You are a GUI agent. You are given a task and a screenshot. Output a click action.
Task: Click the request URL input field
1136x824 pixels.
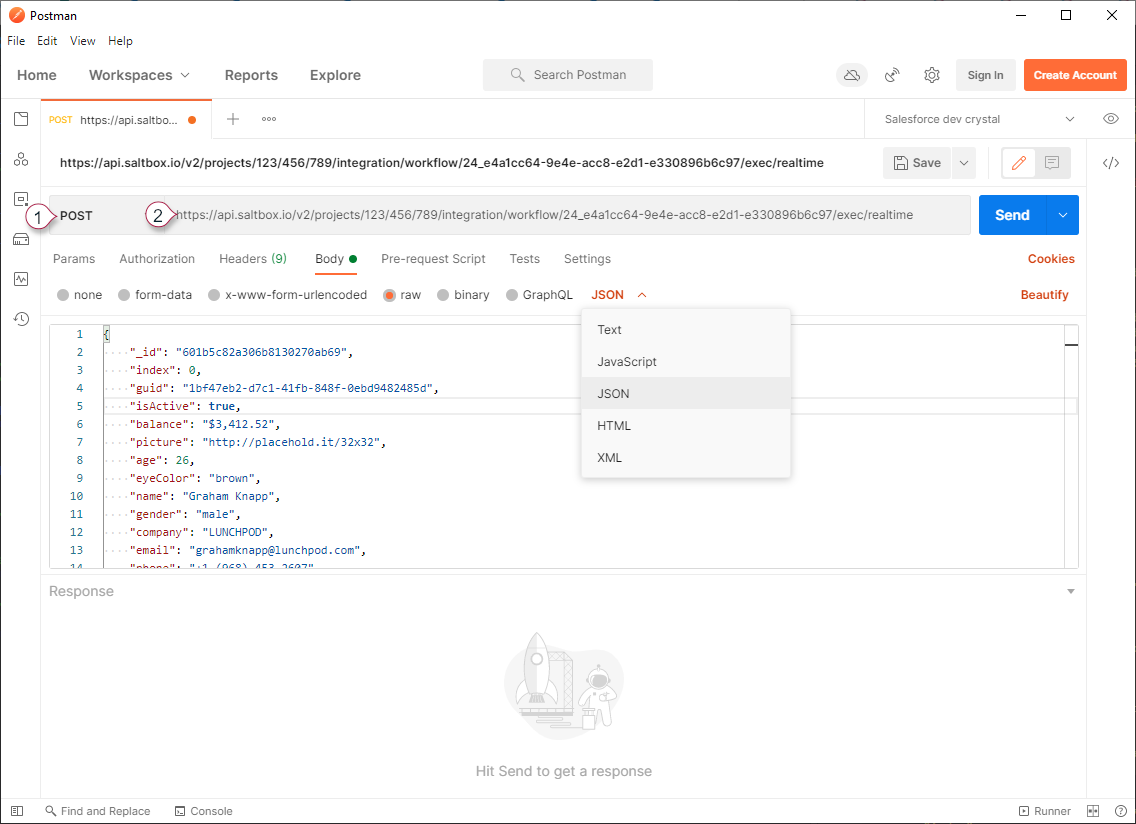point(567,215)
